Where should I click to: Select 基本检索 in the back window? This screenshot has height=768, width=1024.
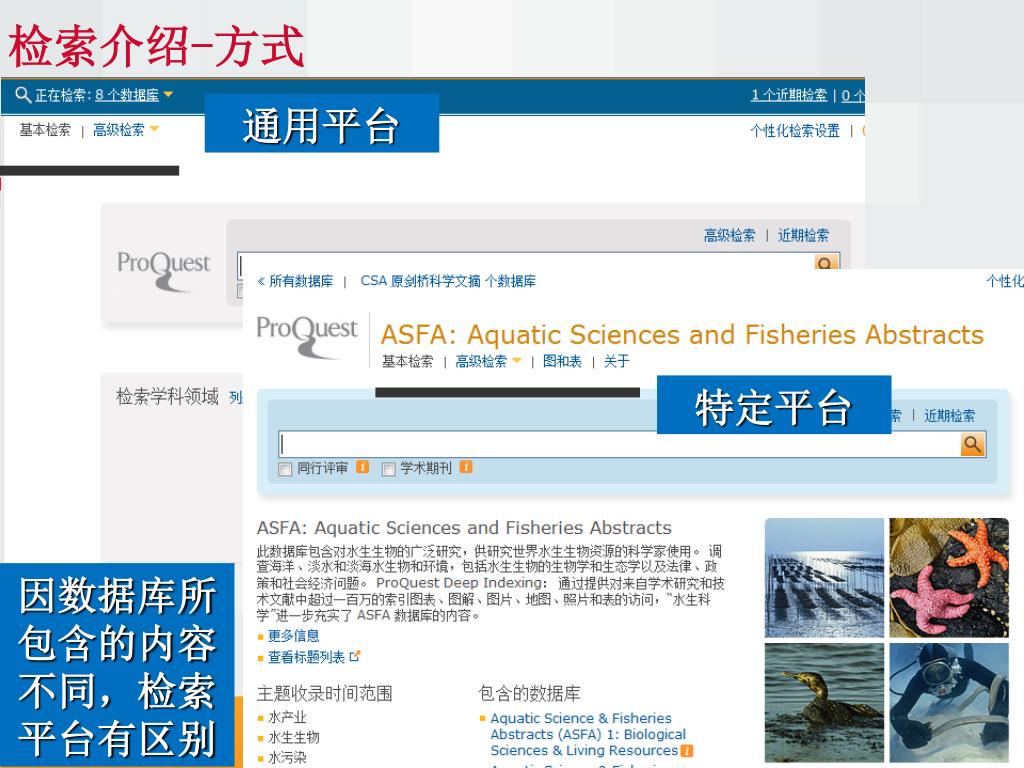tap(45, 130)
